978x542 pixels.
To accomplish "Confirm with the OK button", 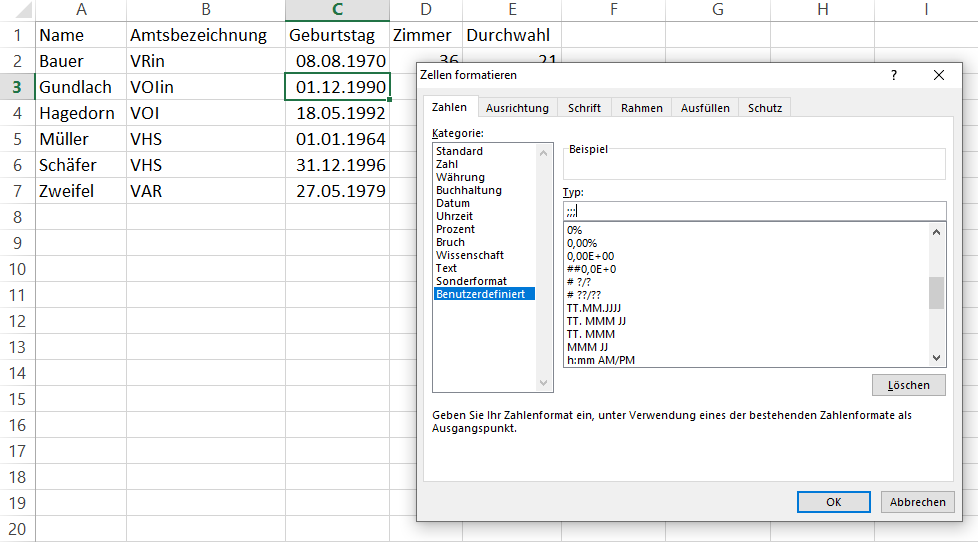I will (833, 502).
